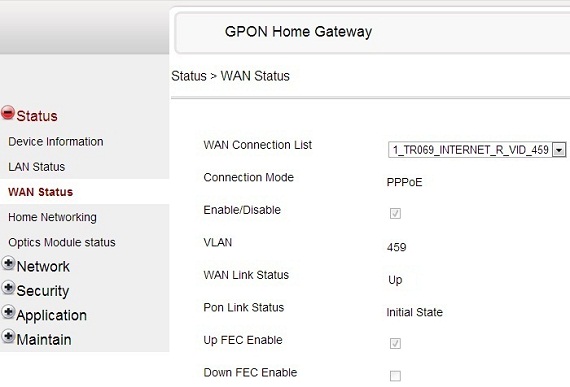
Task: Click the Security section heading
Action: coord(43,291)
